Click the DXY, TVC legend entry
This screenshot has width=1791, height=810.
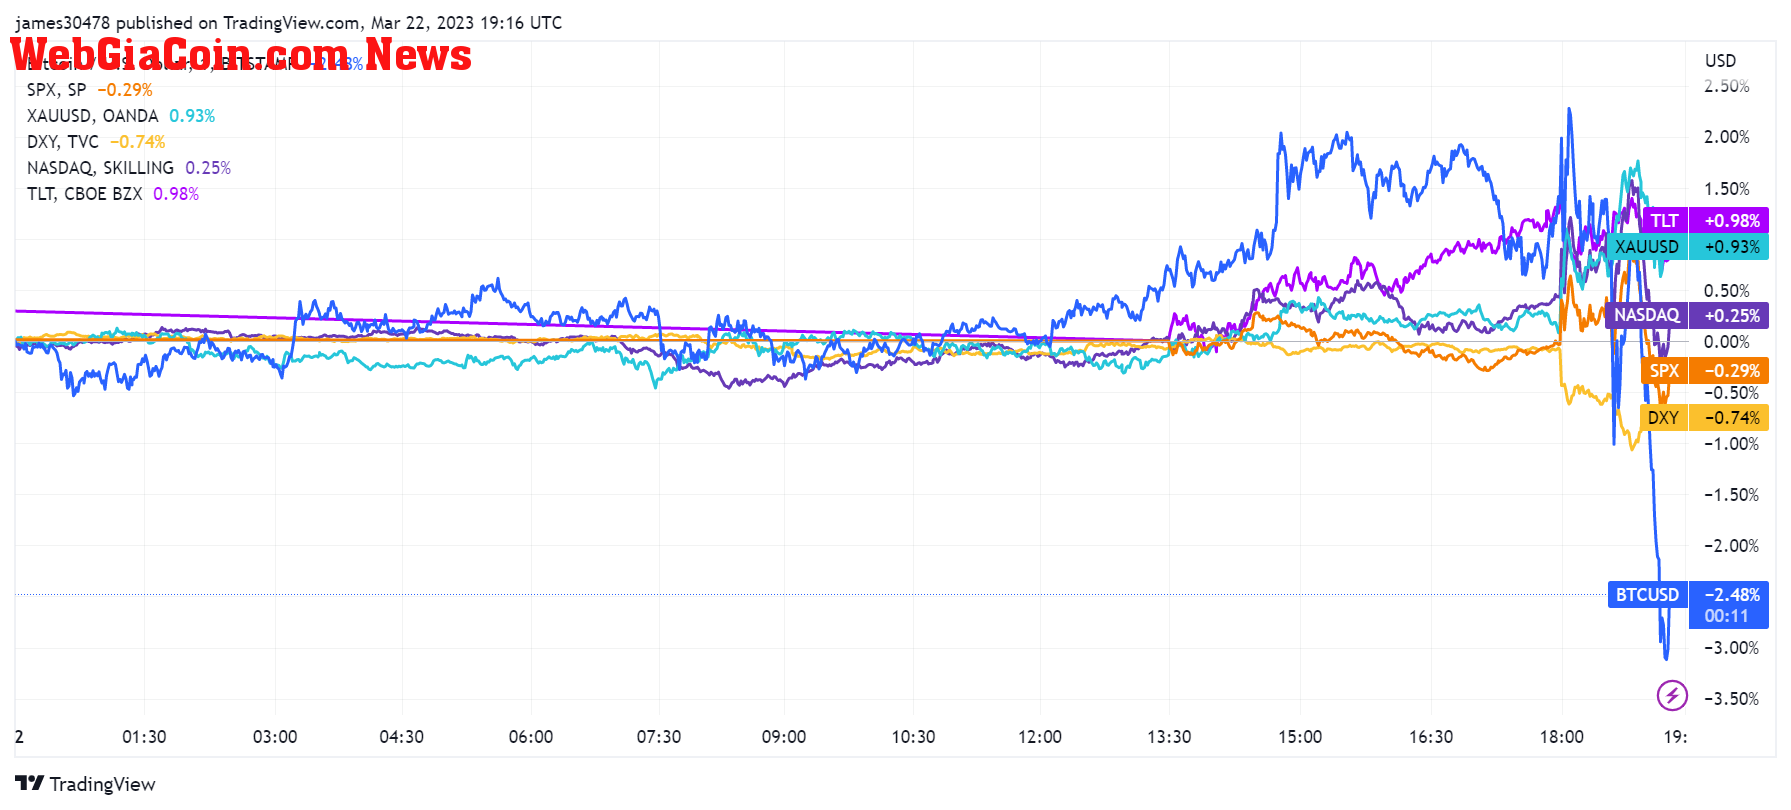coord(96,142)
